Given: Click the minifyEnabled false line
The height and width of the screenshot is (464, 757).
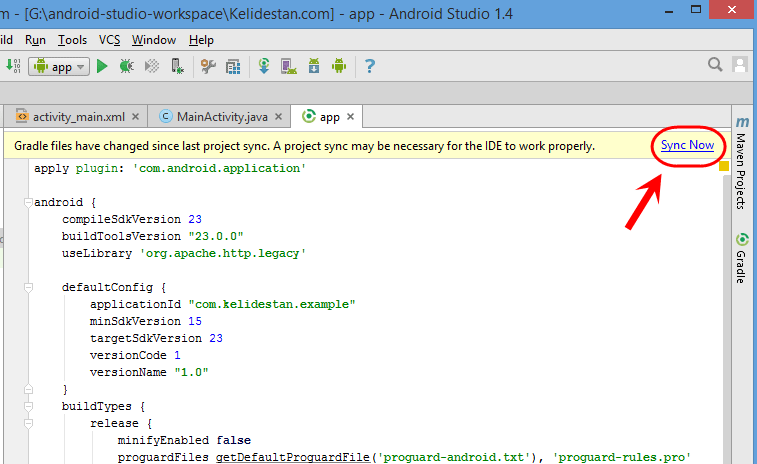Looking at the screenshot, I should point(184,440).
